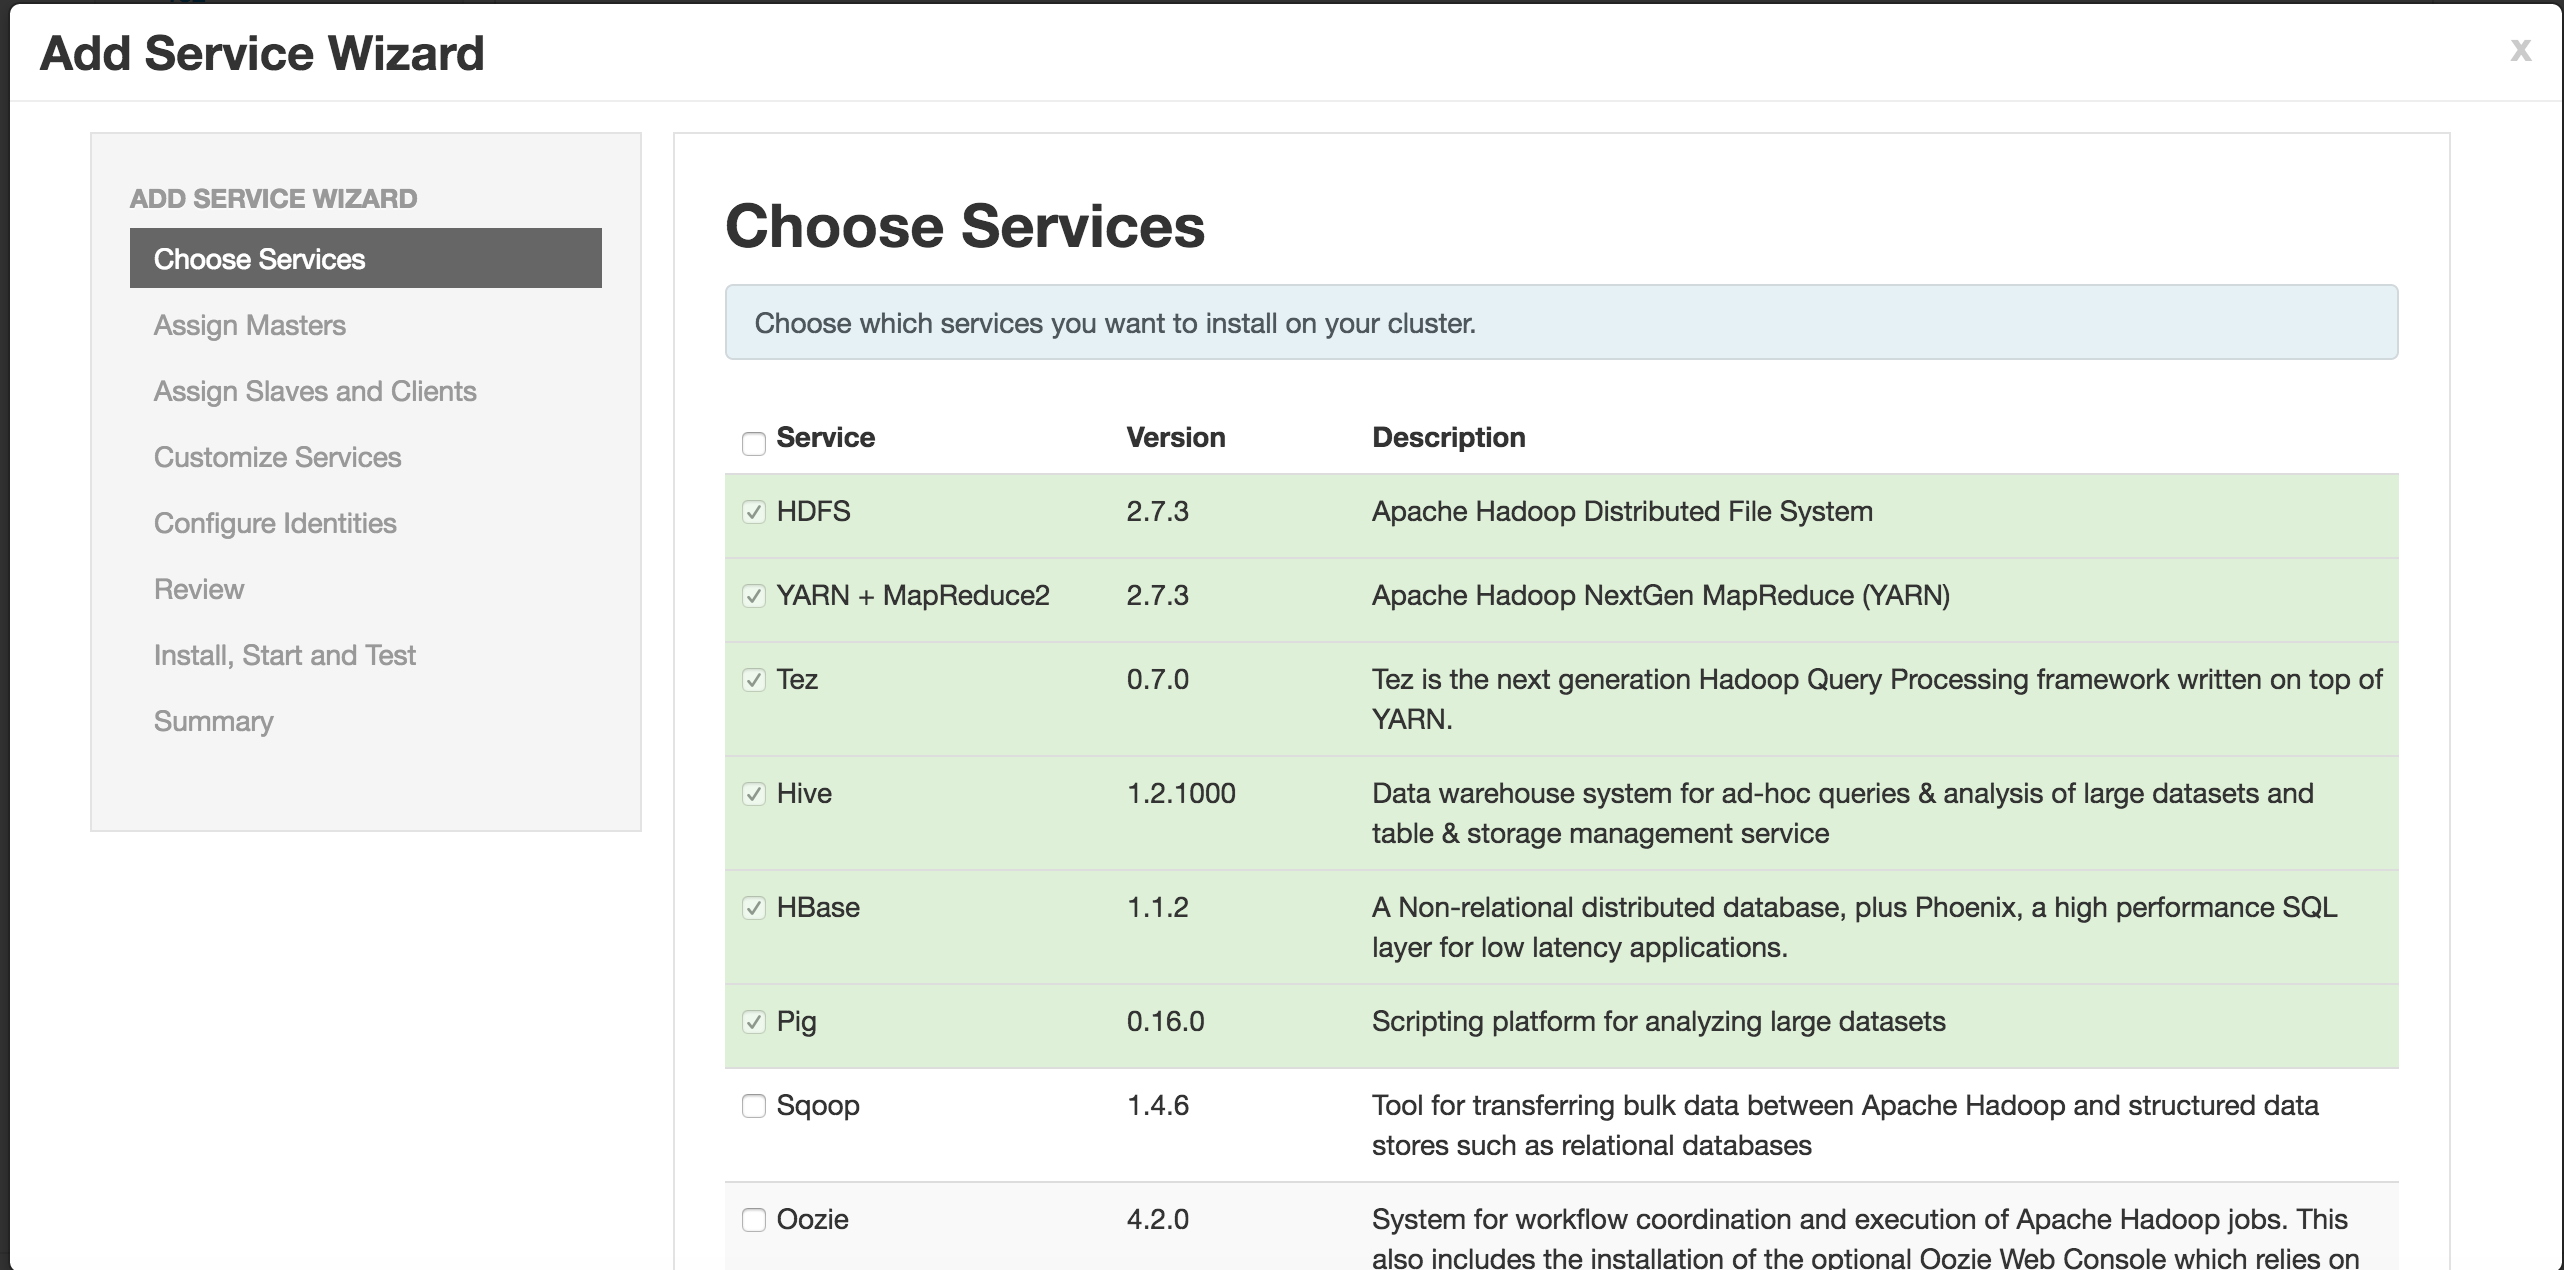Click the YARN + MapReduce2 service name

(x=913, y=595)
